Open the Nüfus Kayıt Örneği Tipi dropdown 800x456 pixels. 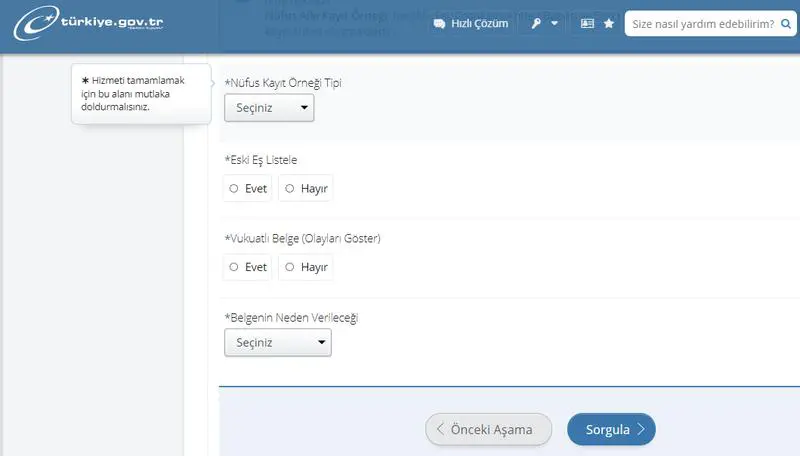(x=269, y=108)
